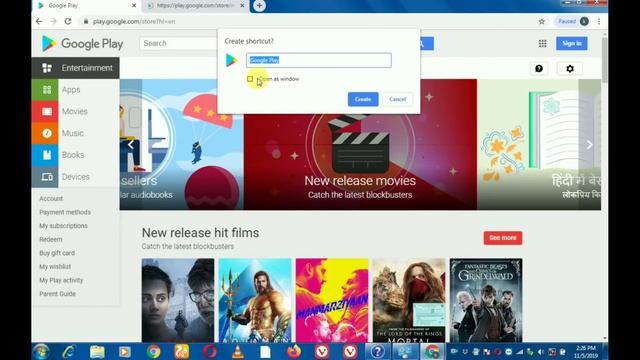The height and width of the screenshot is (360, 640).
Task: Open the settings gear icon
Action: click(570, 69)
